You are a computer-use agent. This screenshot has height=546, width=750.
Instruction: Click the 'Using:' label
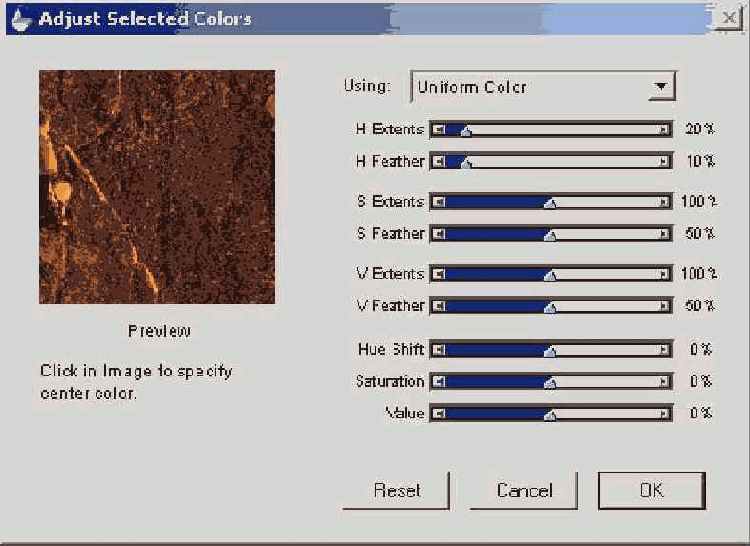367,86
